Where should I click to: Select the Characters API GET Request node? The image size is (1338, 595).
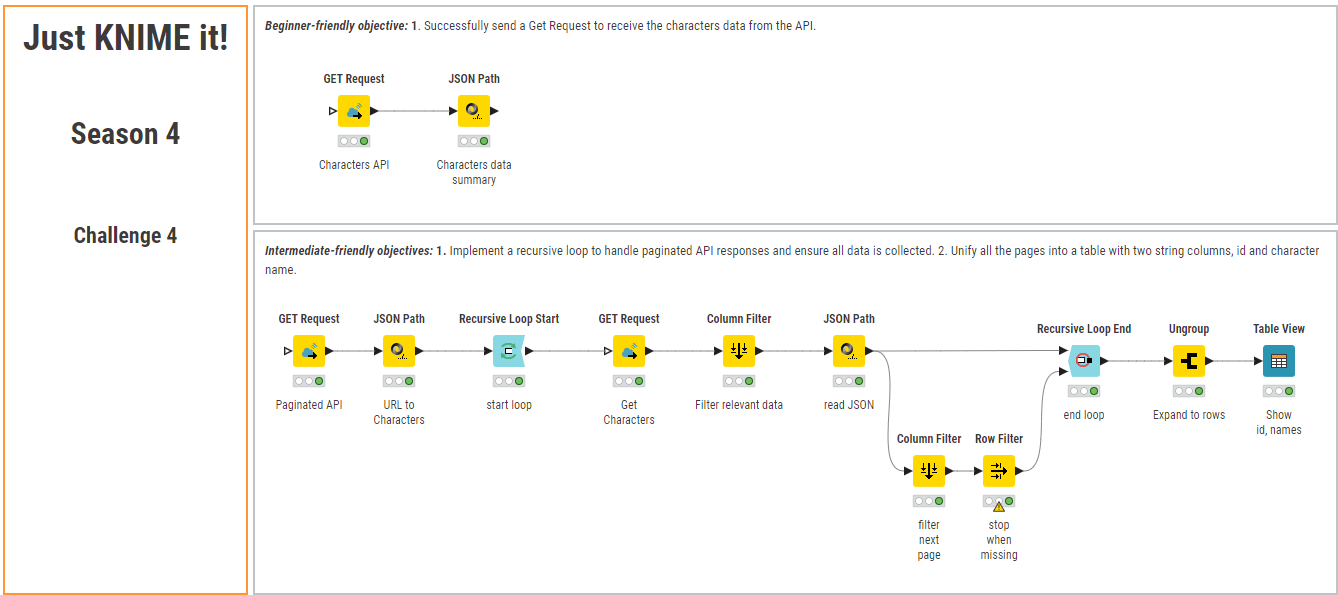coord(354,111)
